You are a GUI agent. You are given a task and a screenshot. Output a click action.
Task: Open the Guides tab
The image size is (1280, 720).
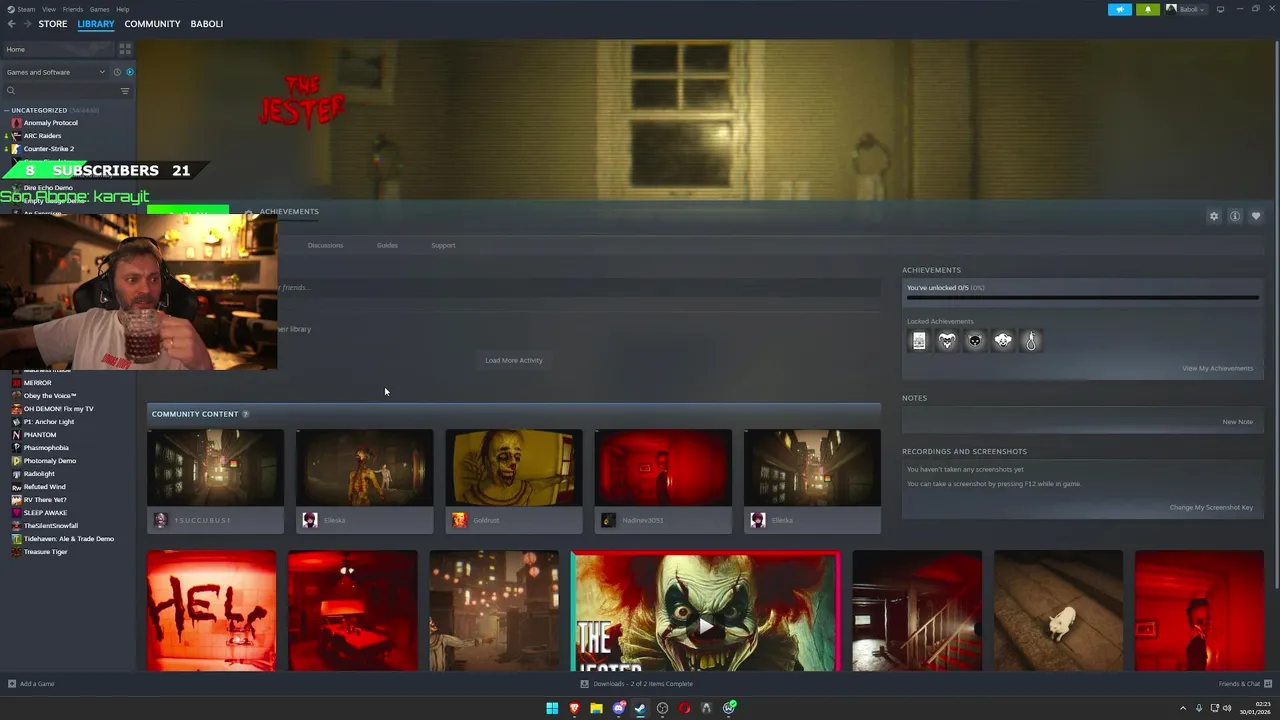pyautogui.click(x=387, y=245)
